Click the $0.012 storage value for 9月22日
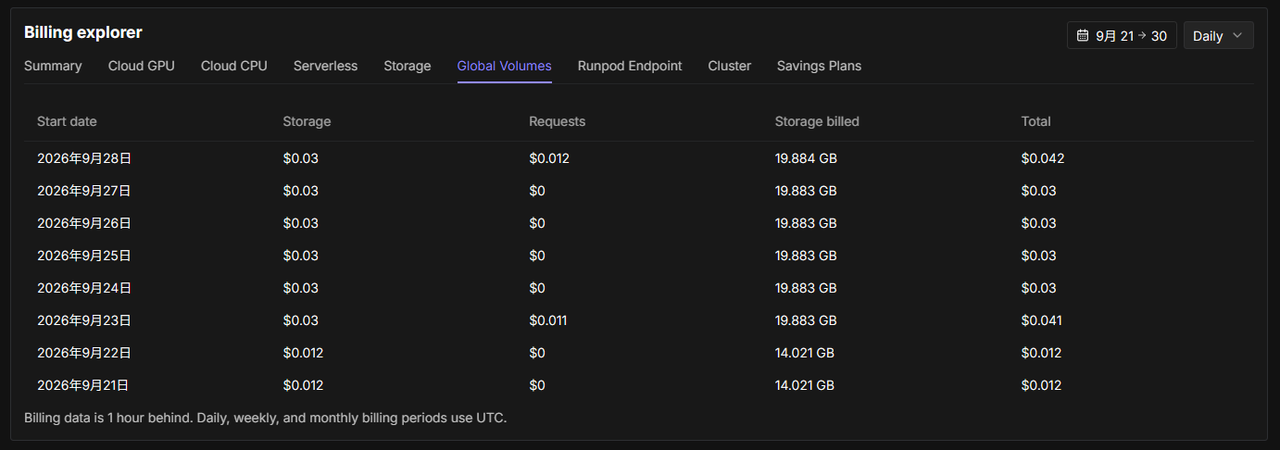This screenshot has width=1280, height=450. (303, 353)
